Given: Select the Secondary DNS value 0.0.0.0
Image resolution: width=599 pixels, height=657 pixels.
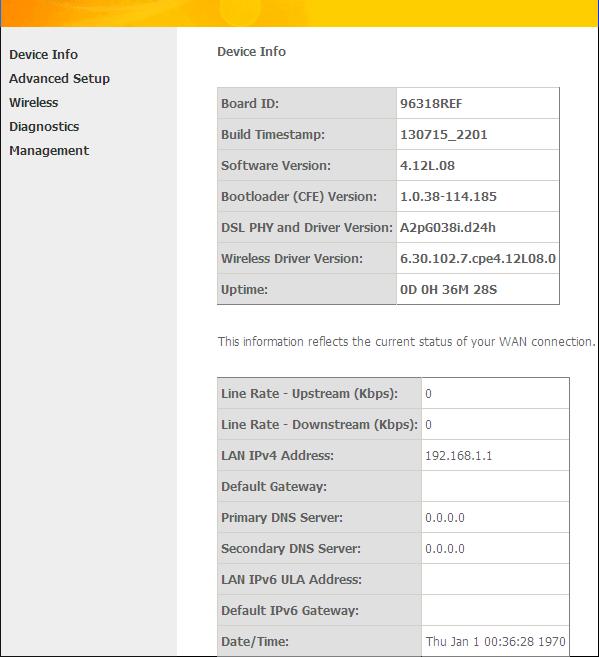Looking at the screenshot, I should [x=445, y=548].
